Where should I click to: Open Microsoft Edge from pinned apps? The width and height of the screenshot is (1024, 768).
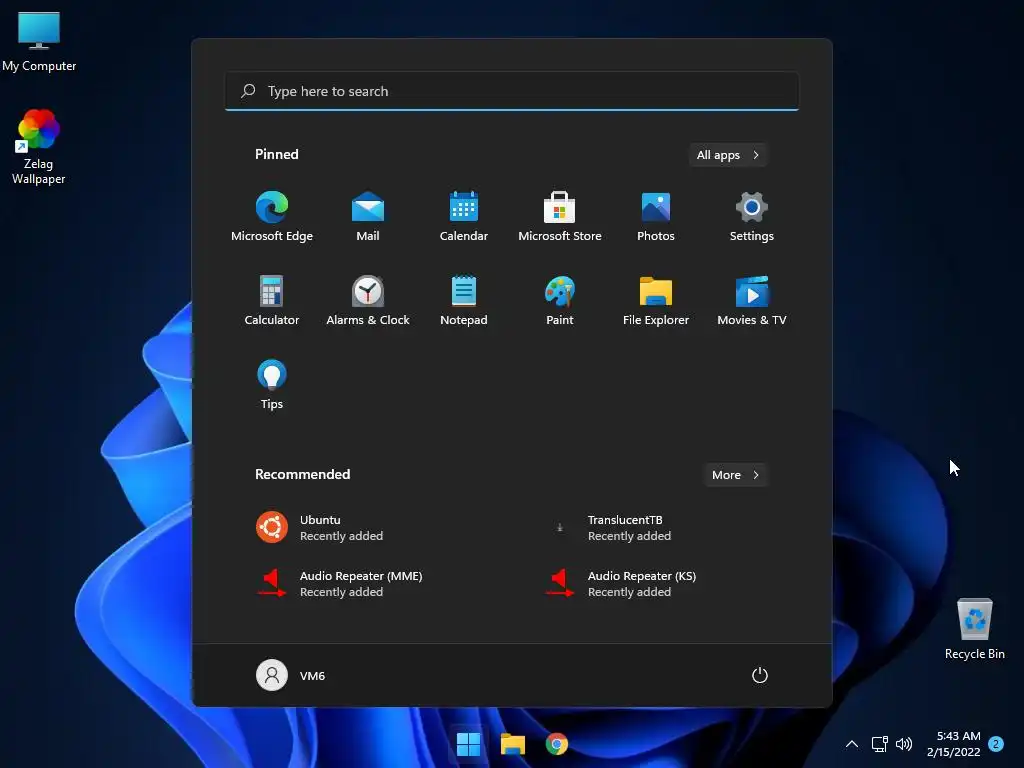click(272, 217)
